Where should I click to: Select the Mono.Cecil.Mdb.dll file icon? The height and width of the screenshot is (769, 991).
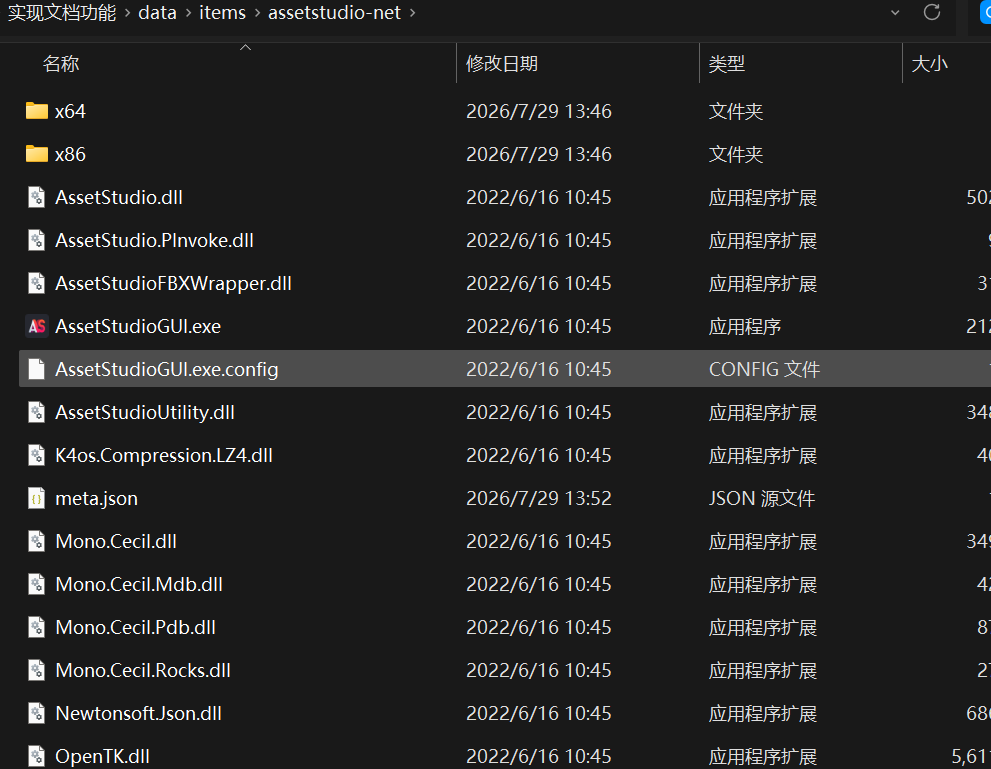(37, 584)
